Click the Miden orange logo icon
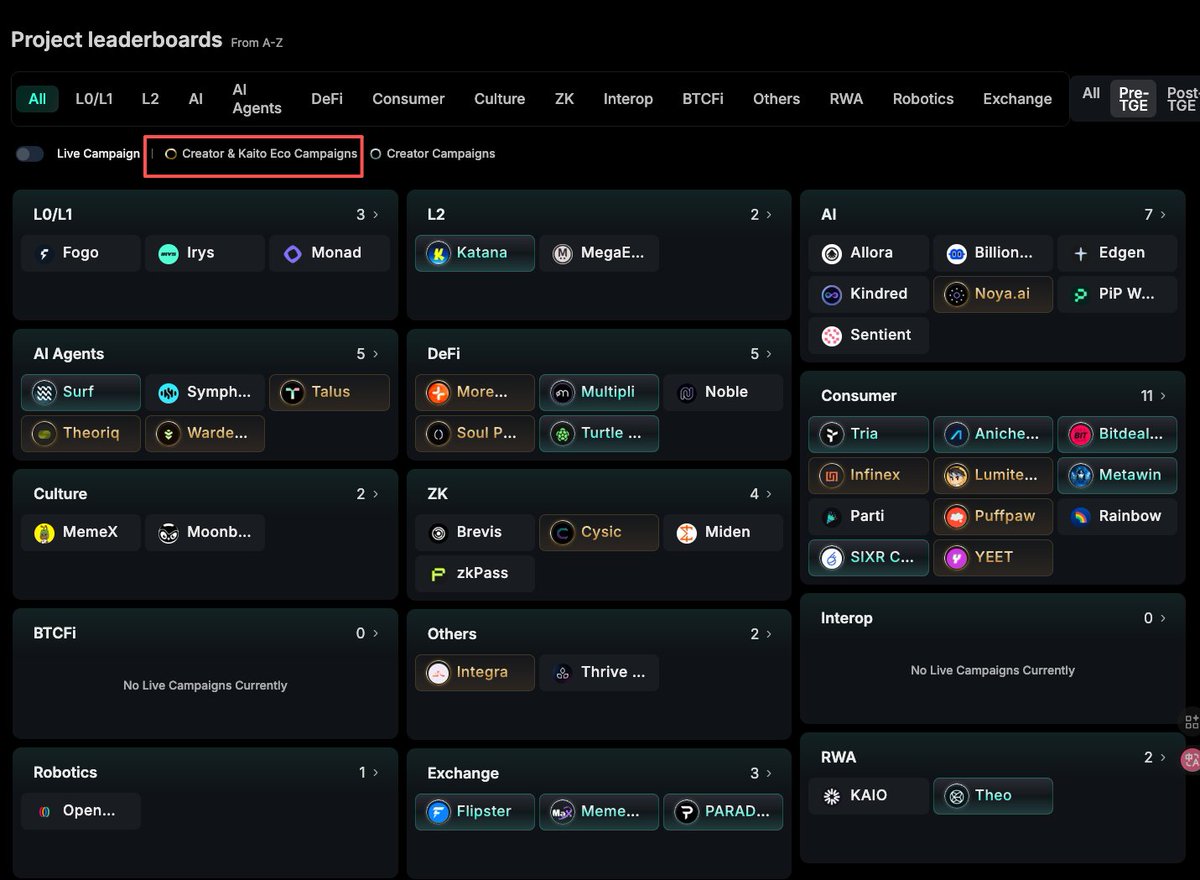 coord(686,533)
